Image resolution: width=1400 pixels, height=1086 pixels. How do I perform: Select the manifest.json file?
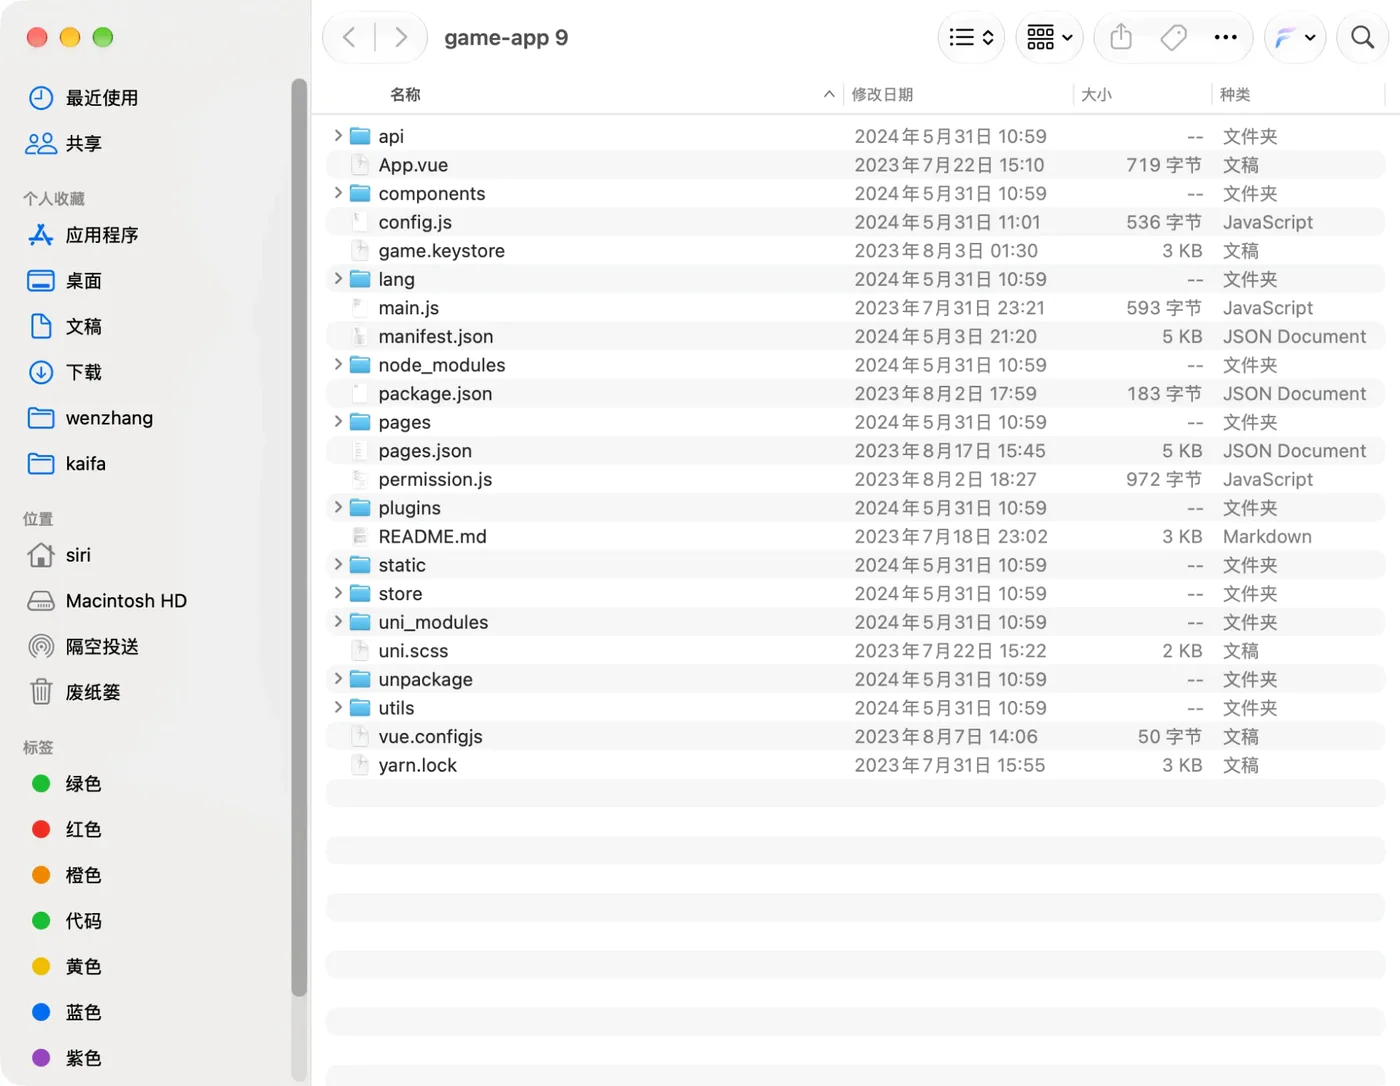tap(856, 337)
